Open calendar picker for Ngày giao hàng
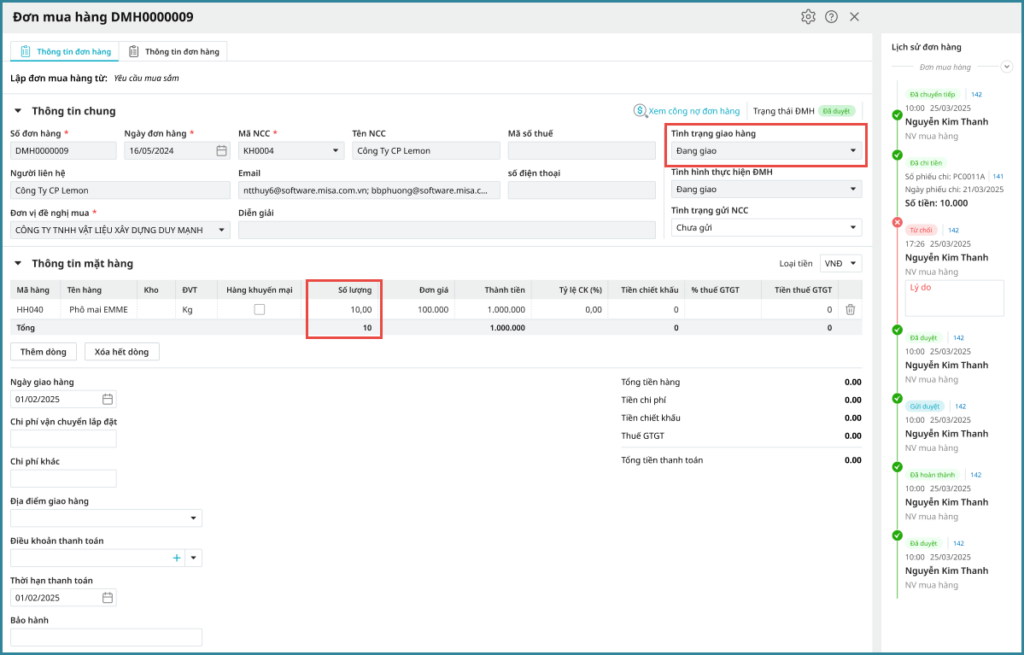 108,399
